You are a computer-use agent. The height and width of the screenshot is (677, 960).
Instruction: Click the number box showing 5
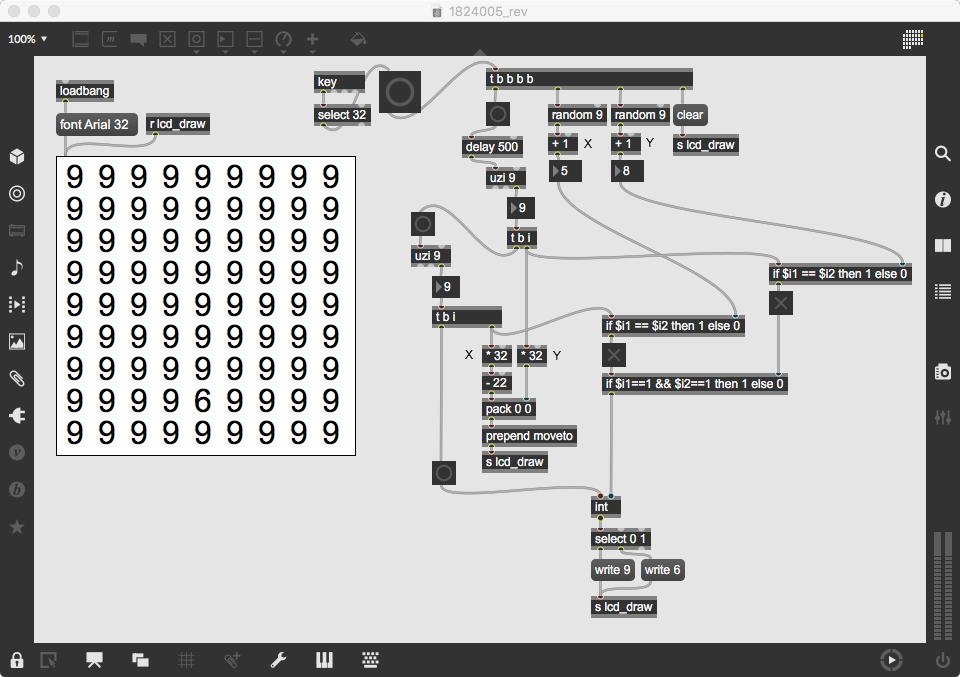pos(565,171)
